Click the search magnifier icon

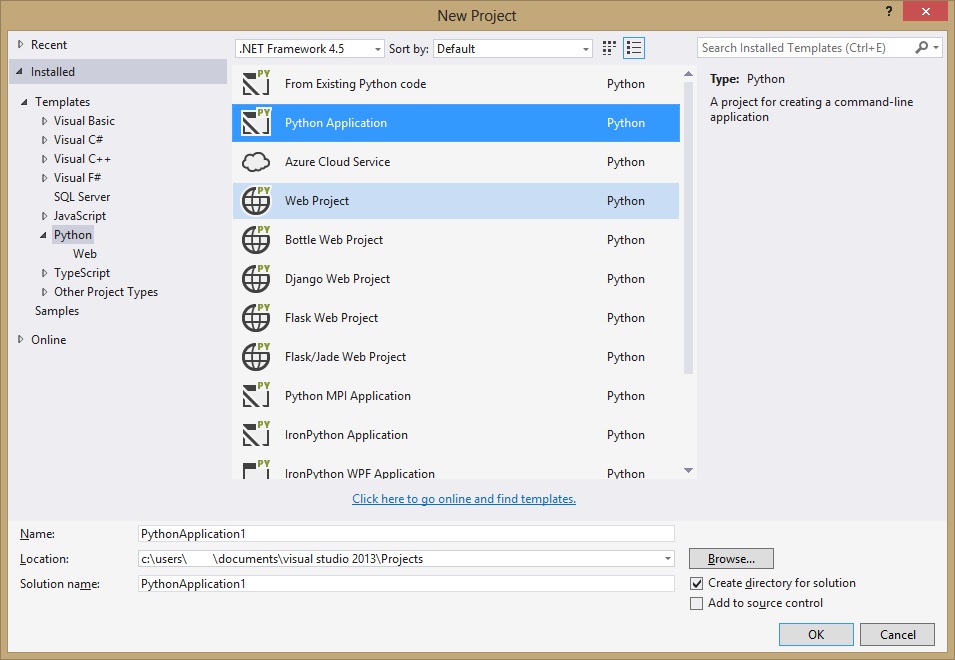(x=922, y=47)
